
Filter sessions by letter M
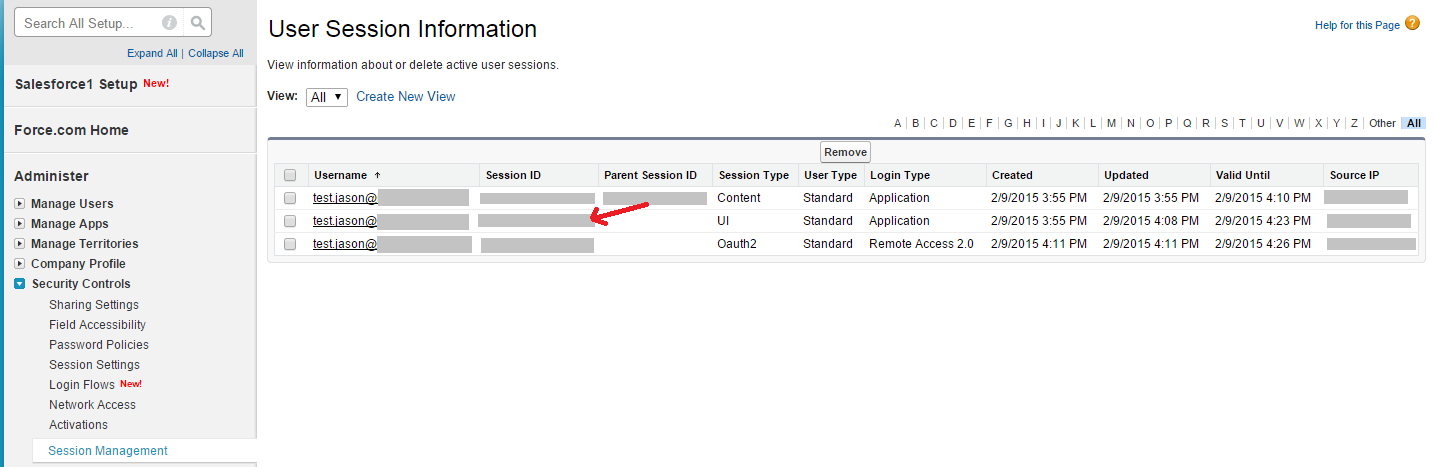(x=1111, y=124)
